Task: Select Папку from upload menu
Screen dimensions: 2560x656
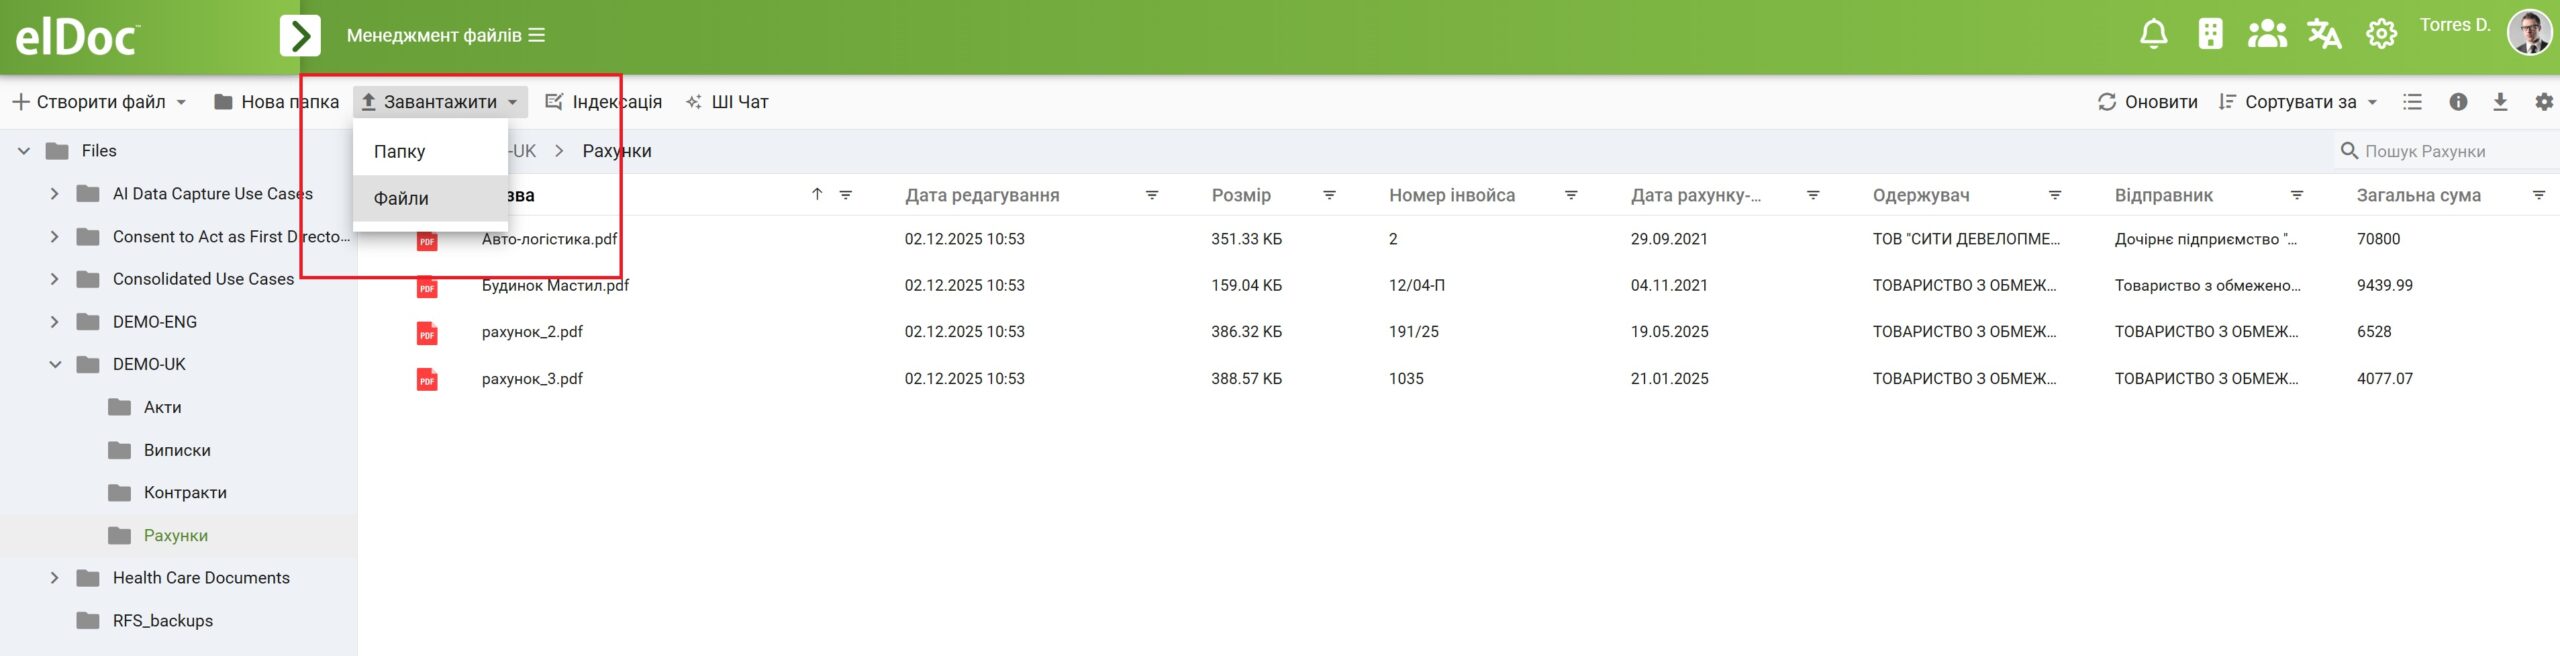Action: [400, 152]
